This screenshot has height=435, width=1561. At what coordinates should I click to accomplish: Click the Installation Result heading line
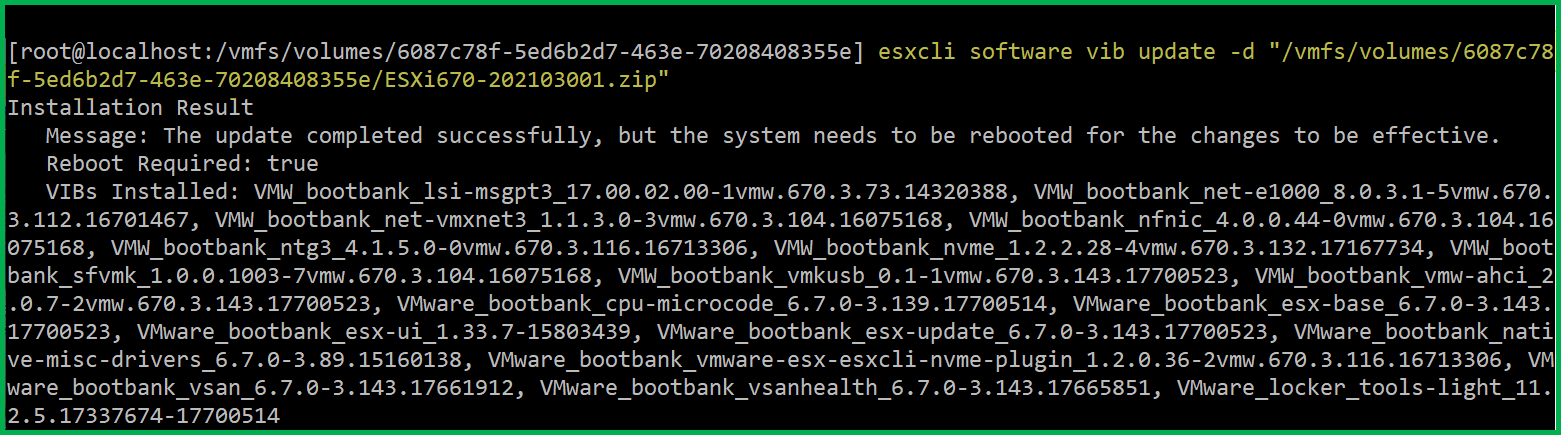(x=130, y=107)
